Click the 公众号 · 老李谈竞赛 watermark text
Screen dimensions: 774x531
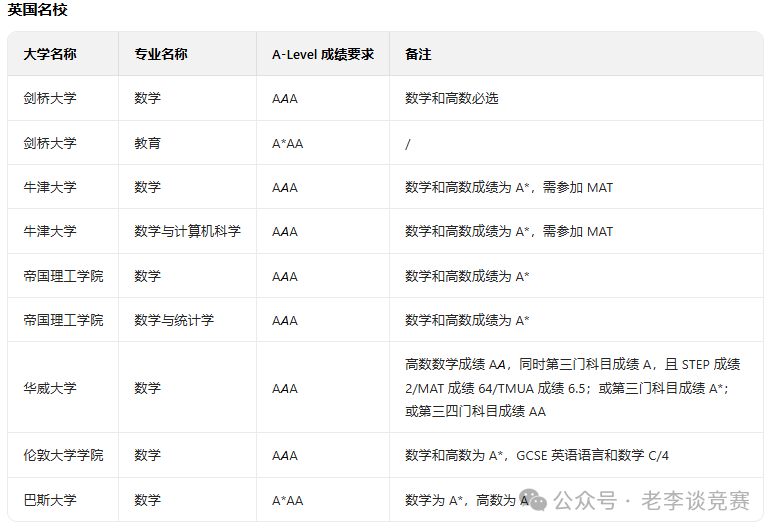tap(652, 500)
